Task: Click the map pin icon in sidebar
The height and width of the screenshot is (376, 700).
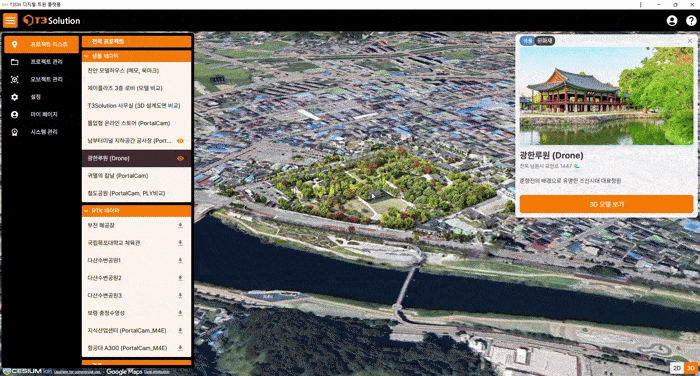Action: [x=14, y=44]
